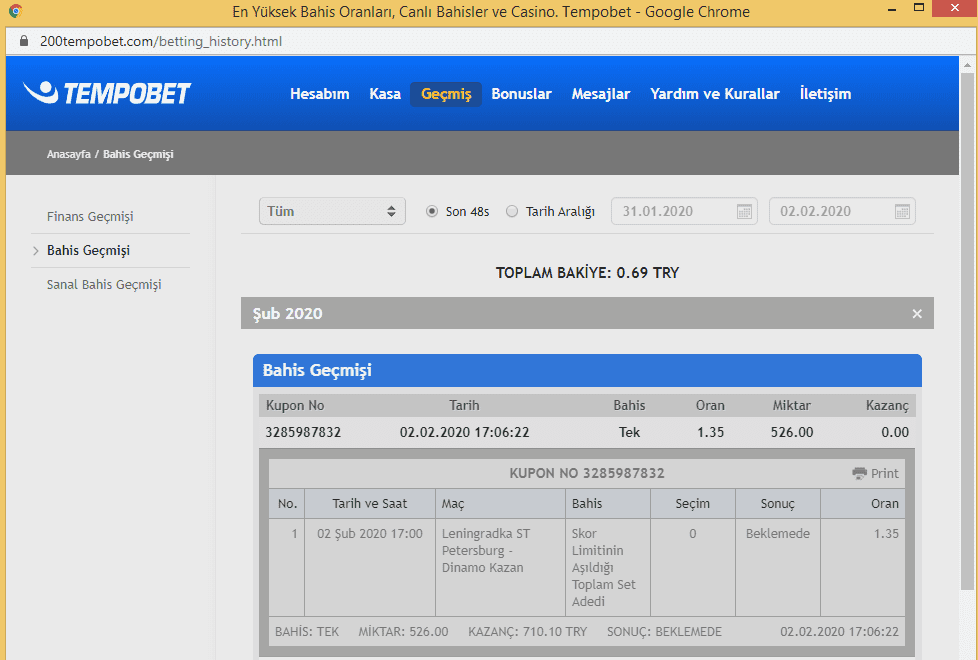Click the Chrome icon in the title bar
Screen dimensions: 978x660
(16, 11)
